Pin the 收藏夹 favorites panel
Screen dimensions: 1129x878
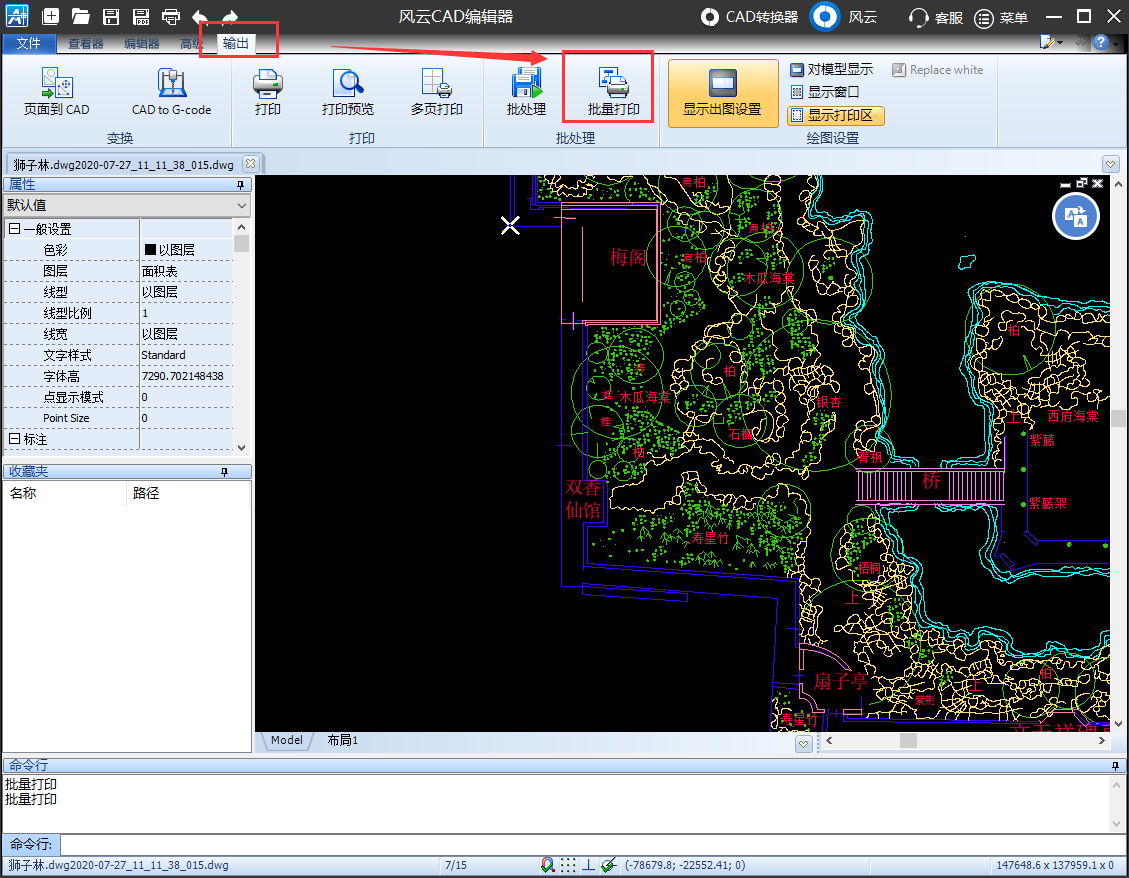pos(224,472)
